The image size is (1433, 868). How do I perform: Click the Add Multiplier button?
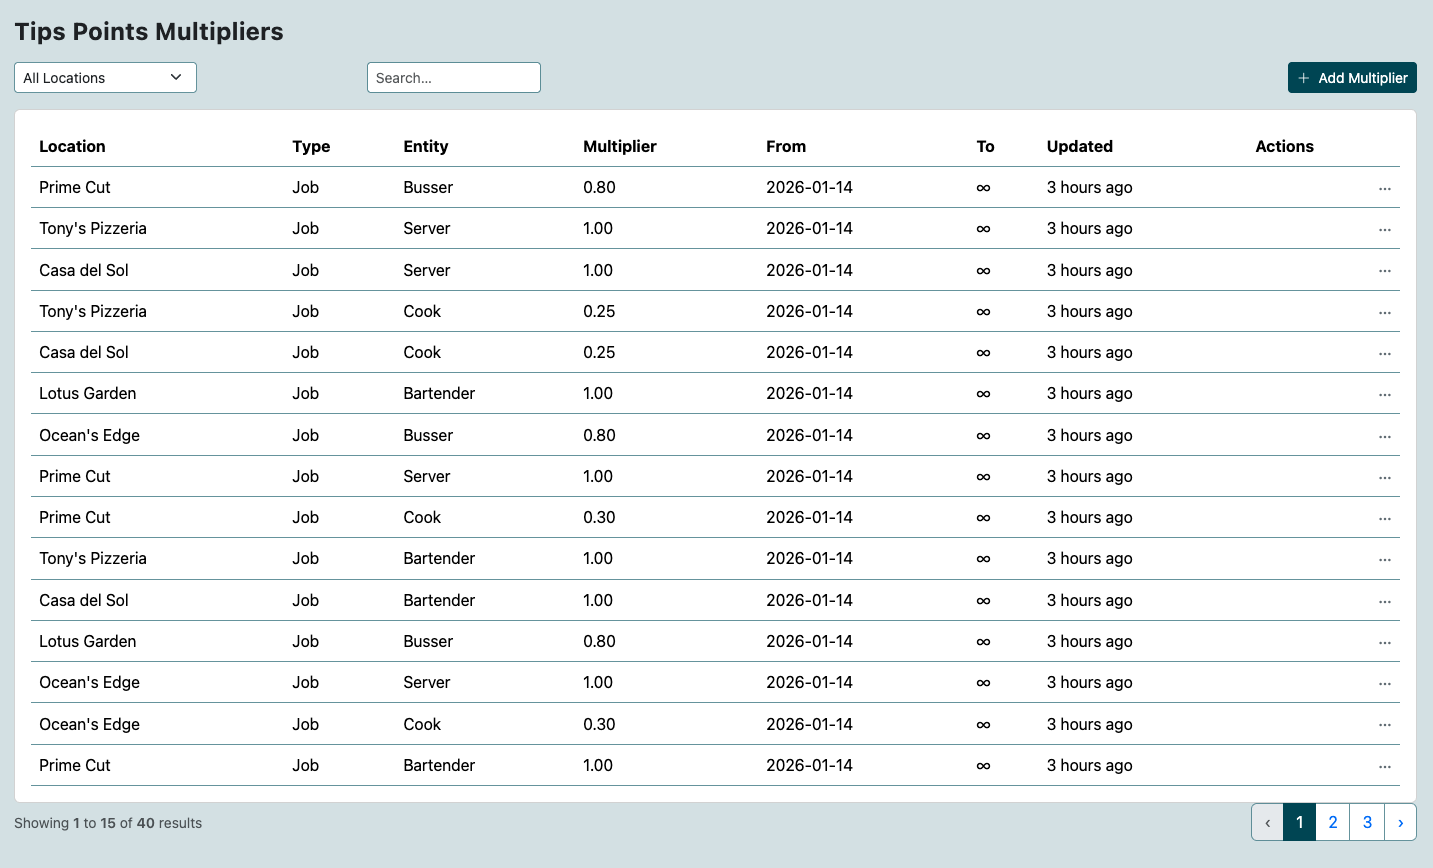point(1352,77)
